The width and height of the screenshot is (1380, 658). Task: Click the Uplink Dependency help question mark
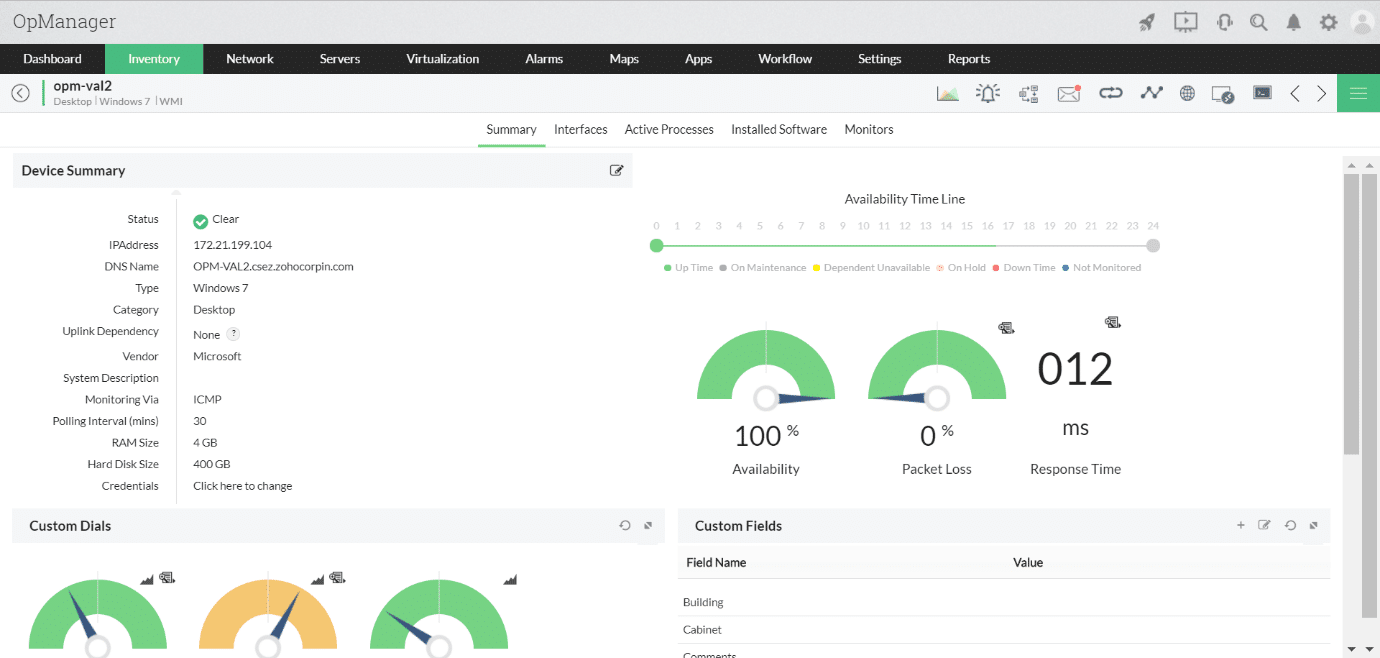233,334
